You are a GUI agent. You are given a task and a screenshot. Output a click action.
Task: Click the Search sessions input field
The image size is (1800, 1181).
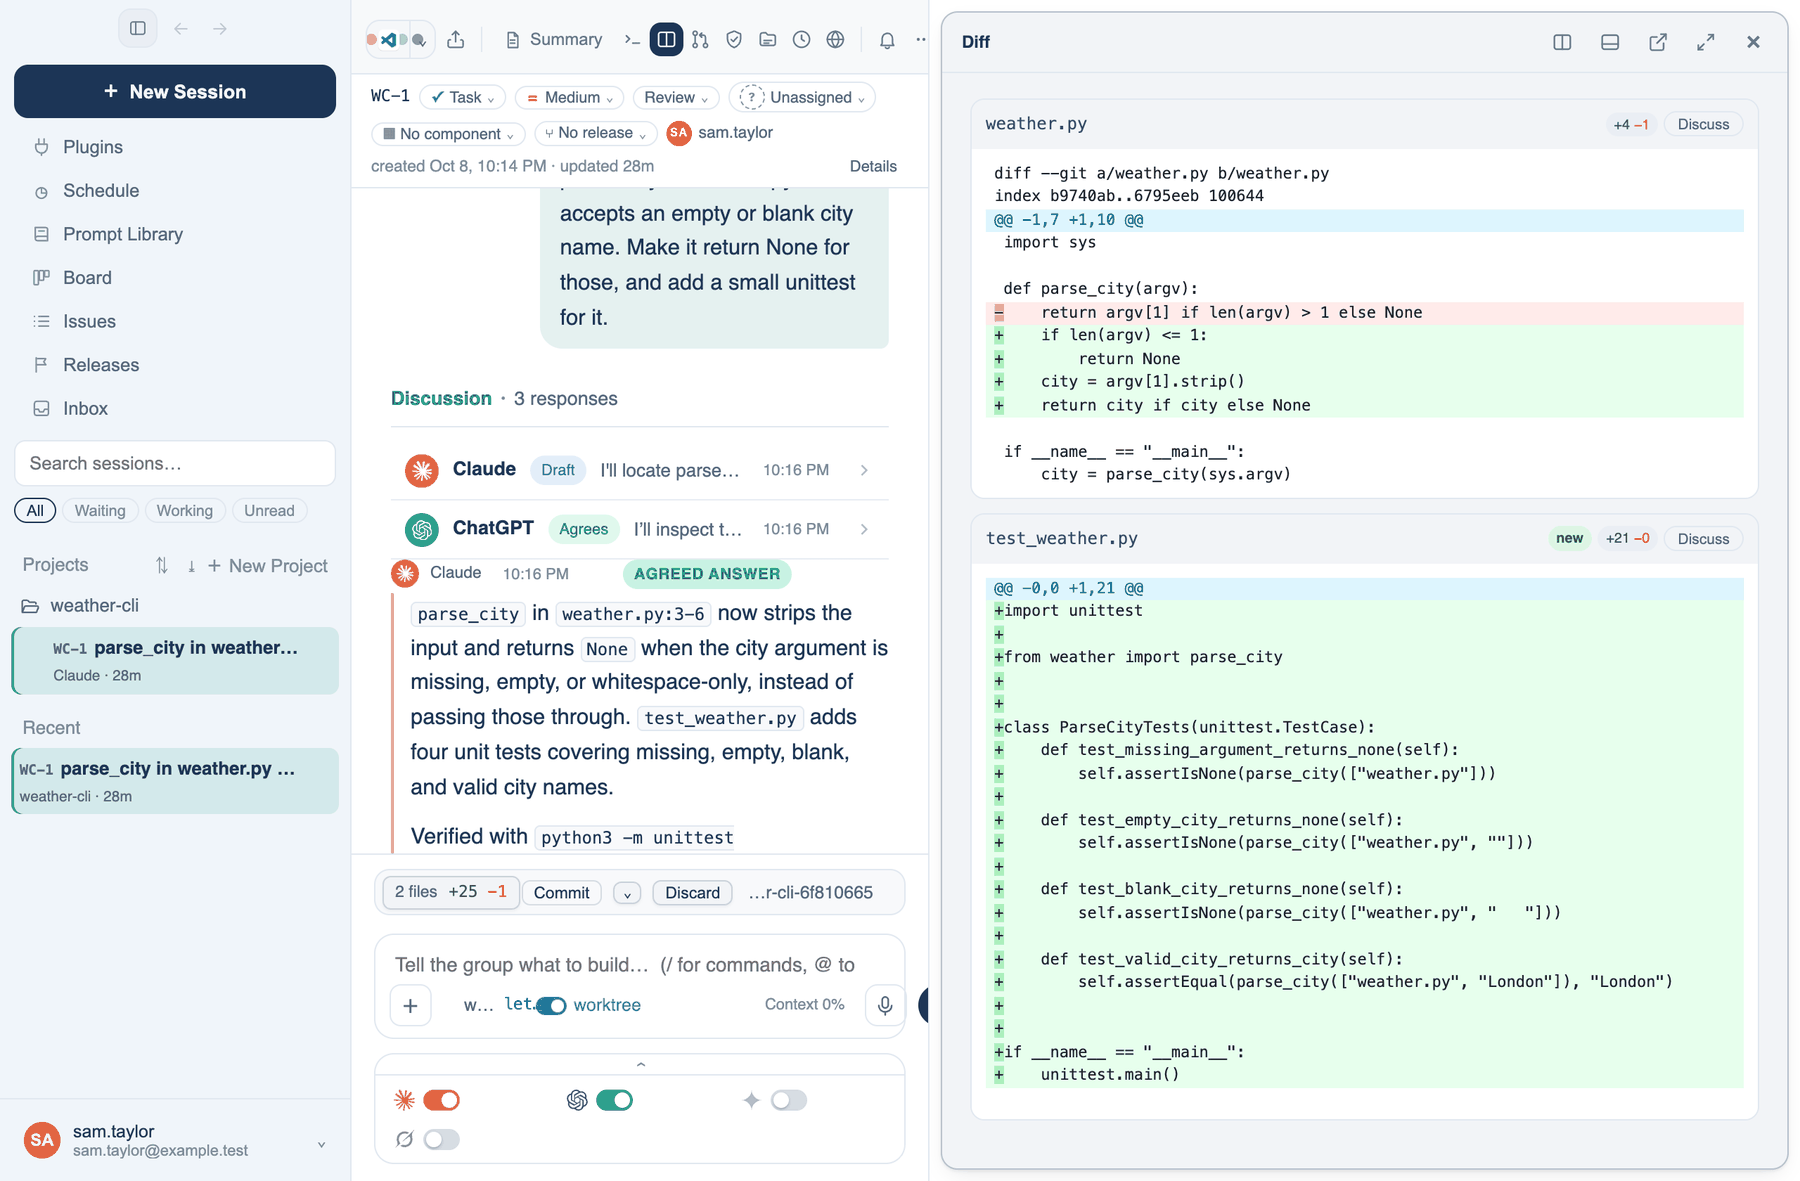(175, 463)
